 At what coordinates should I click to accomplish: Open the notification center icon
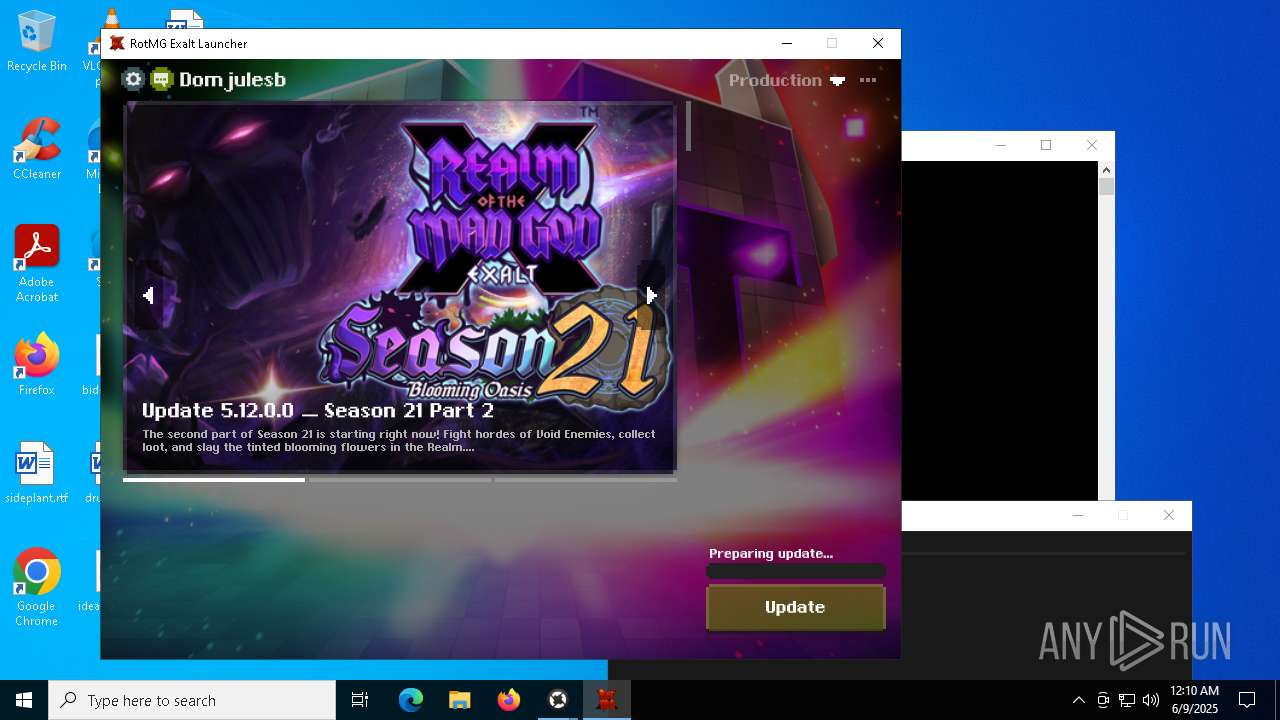1247,700
